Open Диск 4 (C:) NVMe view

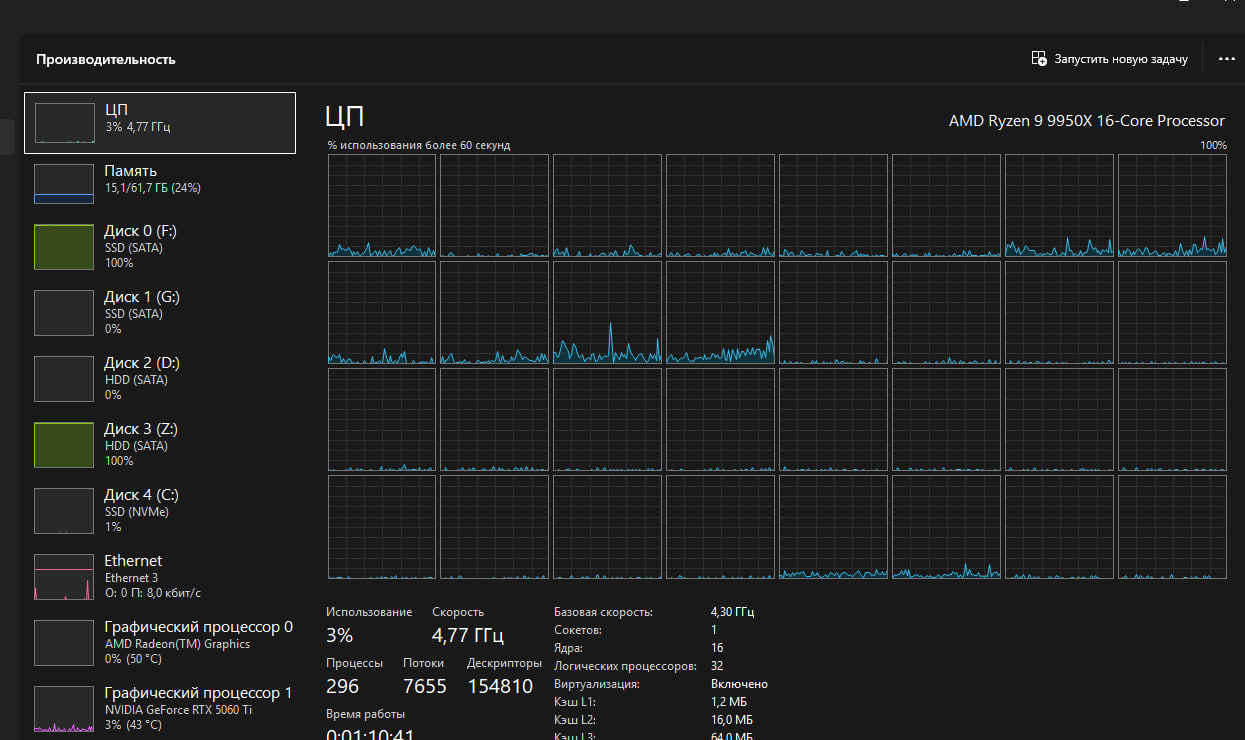tap(160, 510)
